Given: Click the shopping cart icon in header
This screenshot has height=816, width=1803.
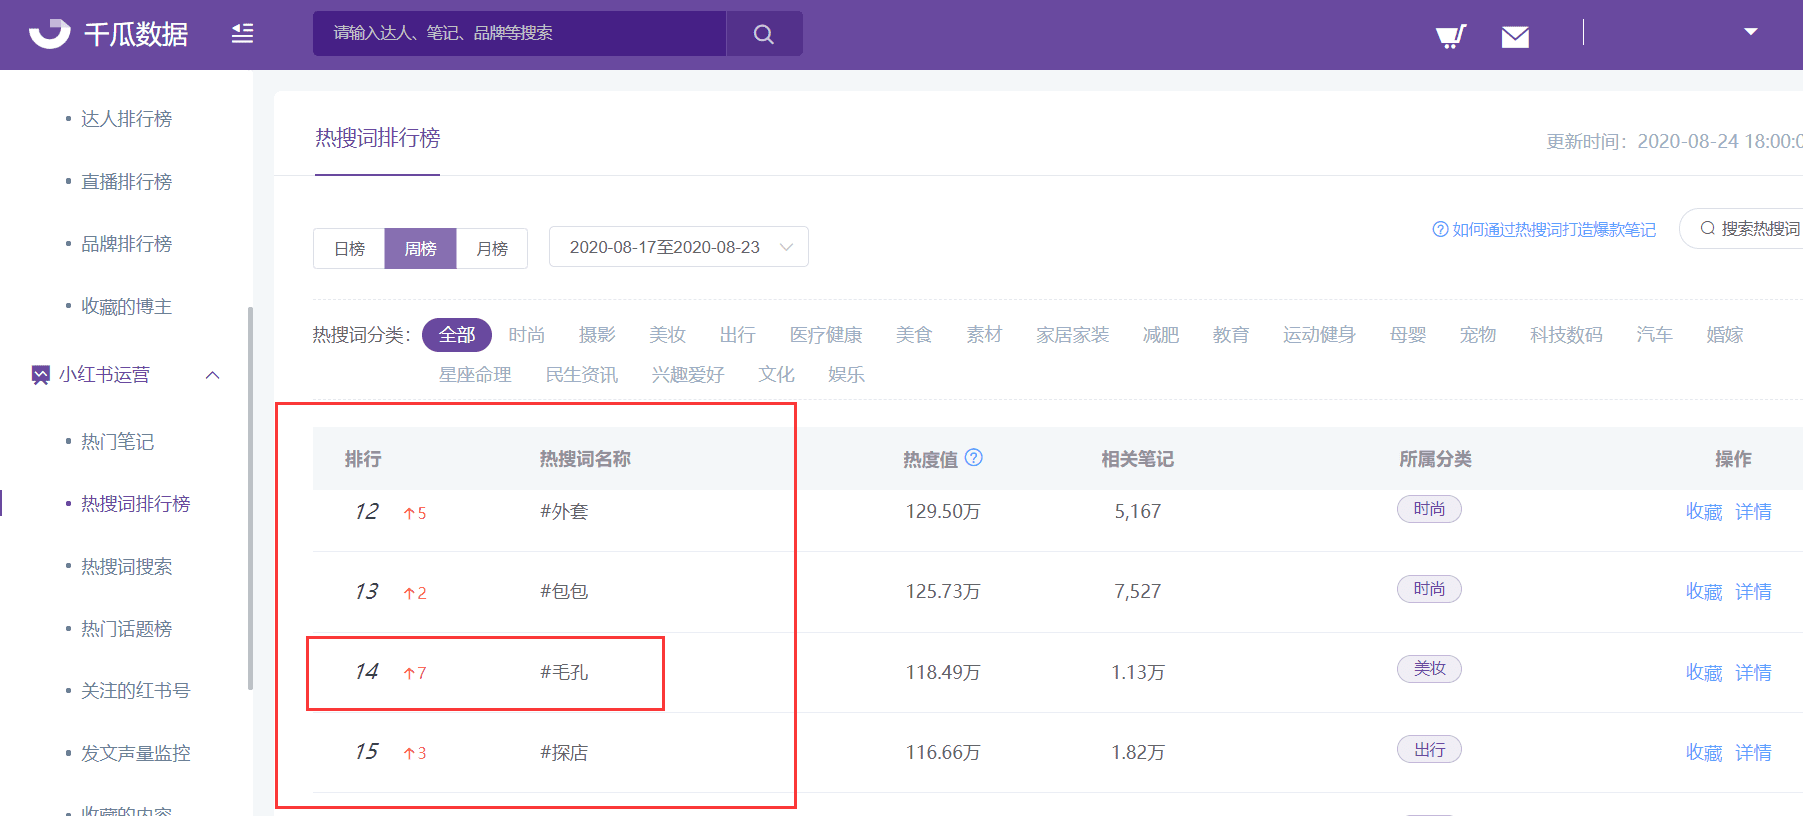Looking at the screenshot, I should 1450,36.
